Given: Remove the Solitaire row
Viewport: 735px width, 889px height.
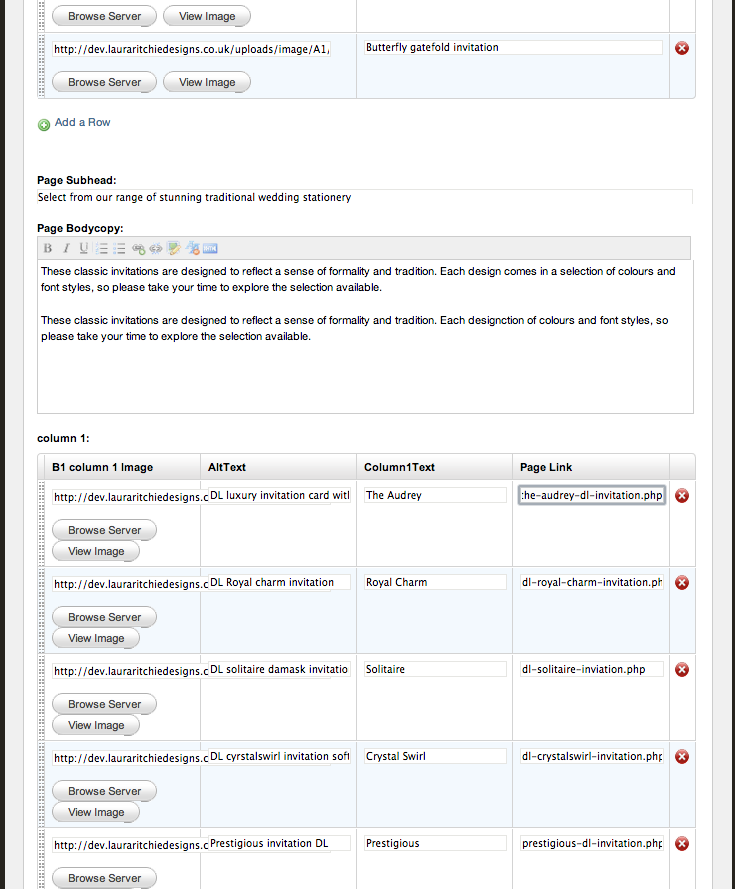Looking at the screenshot, I should point(682,670).
